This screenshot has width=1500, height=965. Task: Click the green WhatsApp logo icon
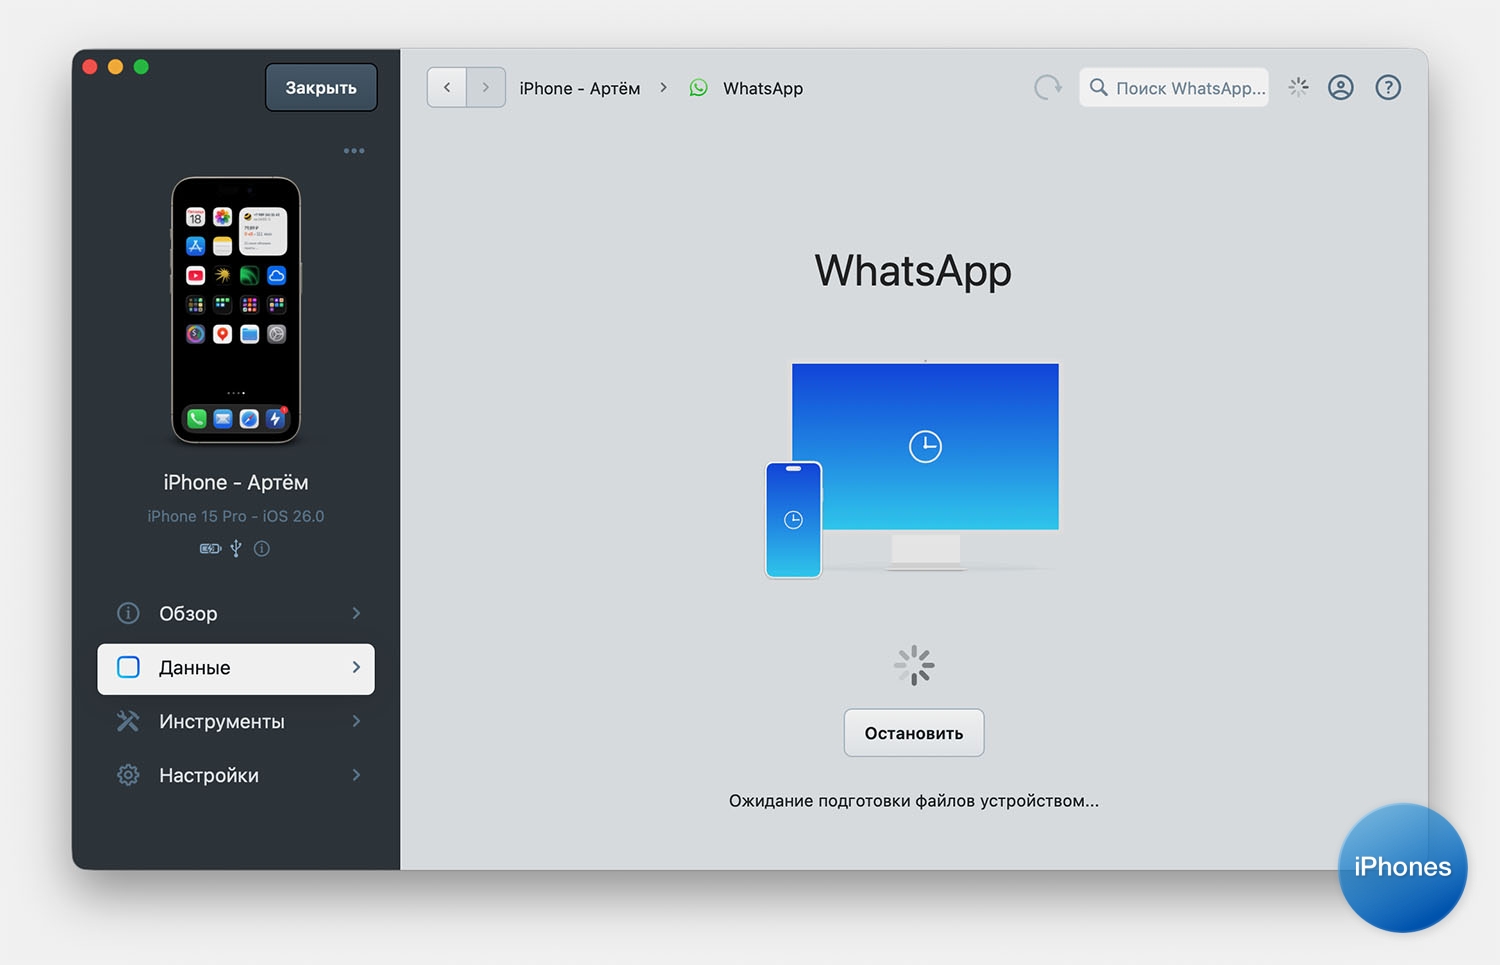pyautogui.click(x=699, y=88)
